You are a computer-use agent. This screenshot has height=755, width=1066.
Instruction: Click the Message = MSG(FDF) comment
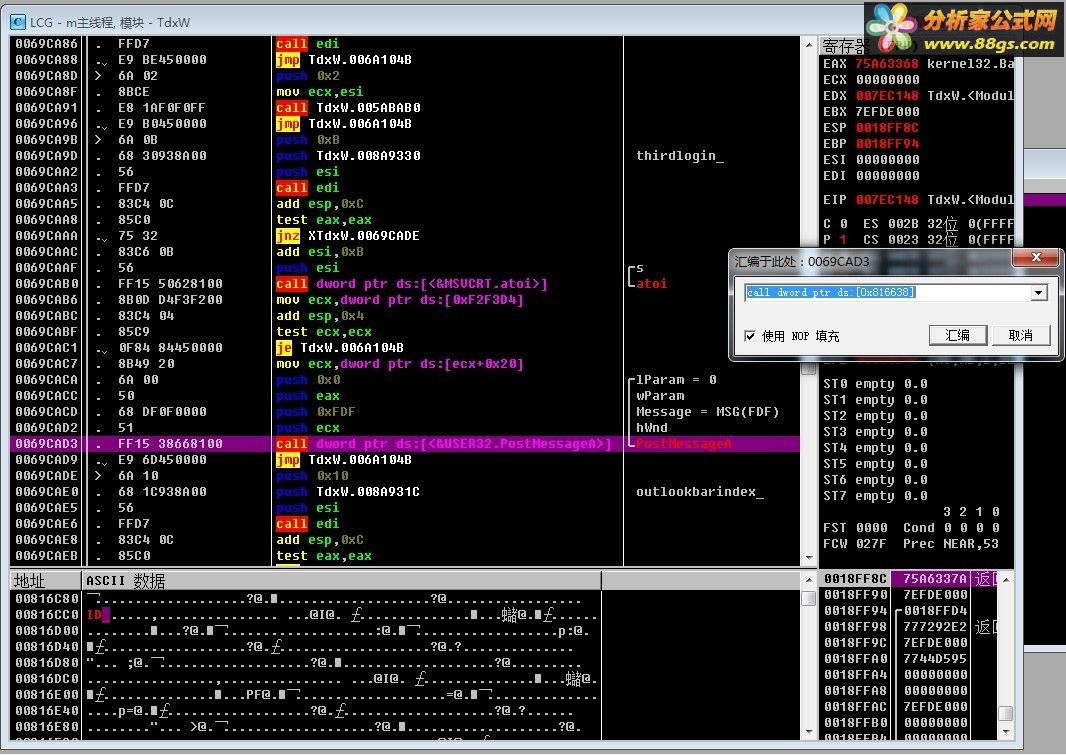point(707,412)
